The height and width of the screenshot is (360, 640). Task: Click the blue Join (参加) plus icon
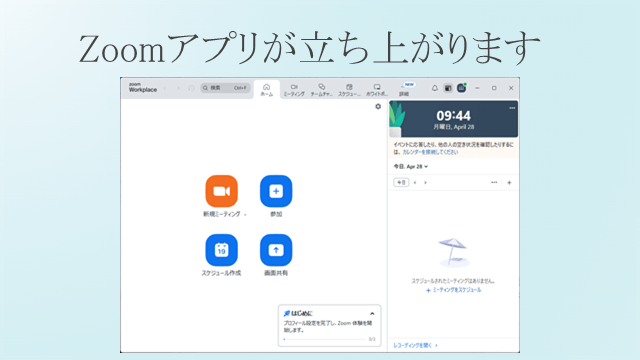(276, 191)
